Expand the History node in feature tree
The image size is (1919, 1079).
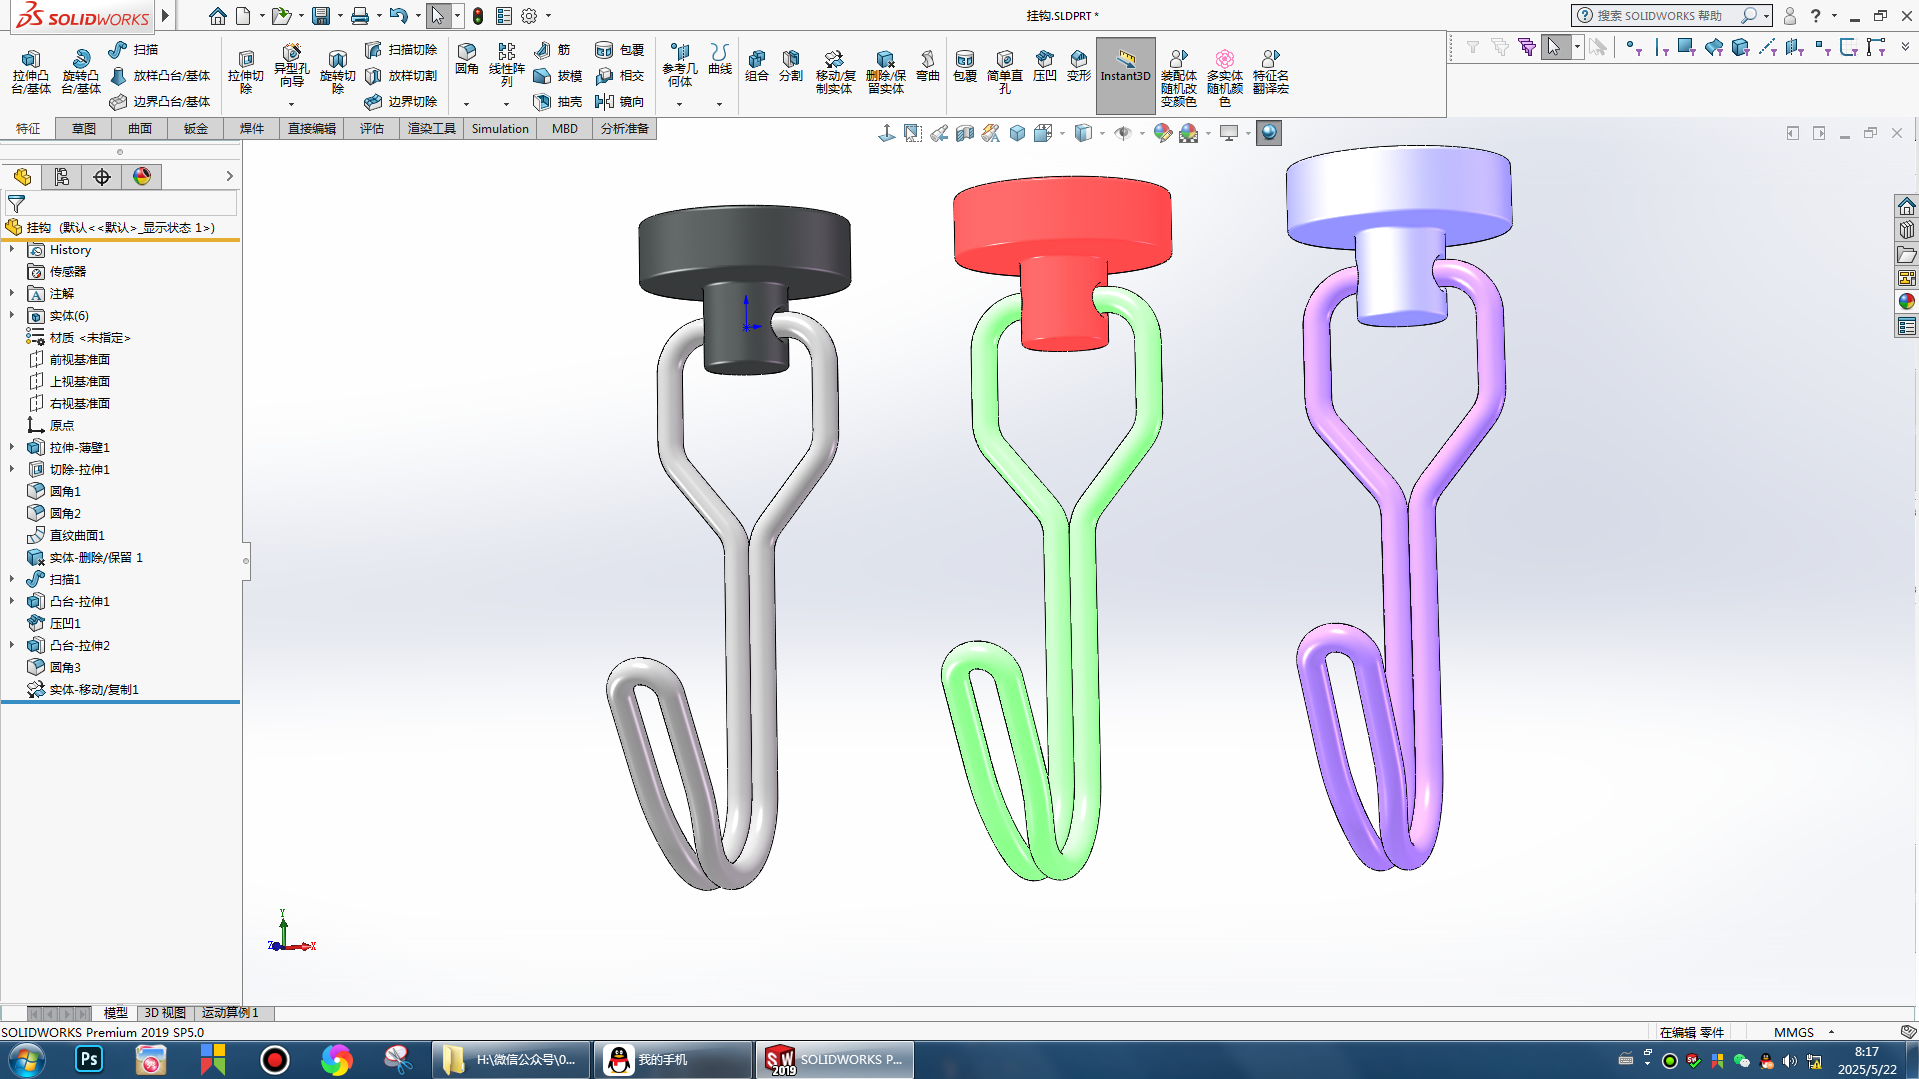(12, 249)
